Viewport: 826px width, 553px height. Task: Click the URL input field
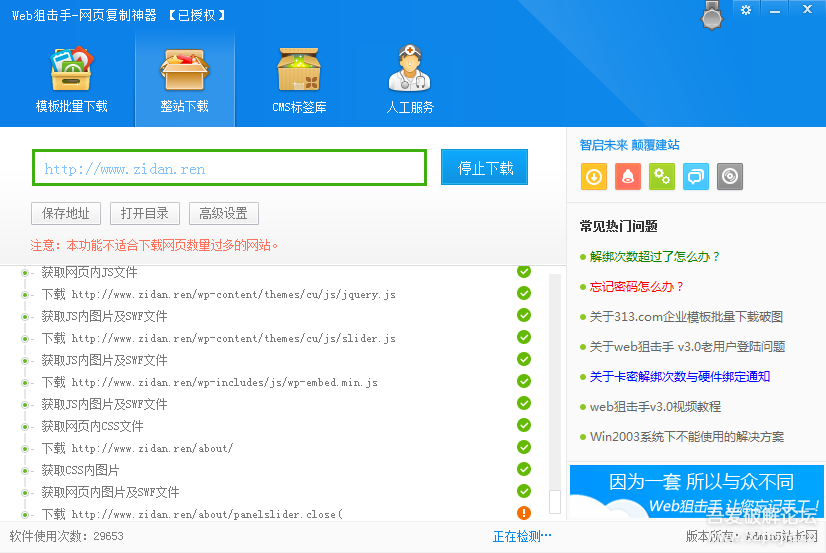229,168
